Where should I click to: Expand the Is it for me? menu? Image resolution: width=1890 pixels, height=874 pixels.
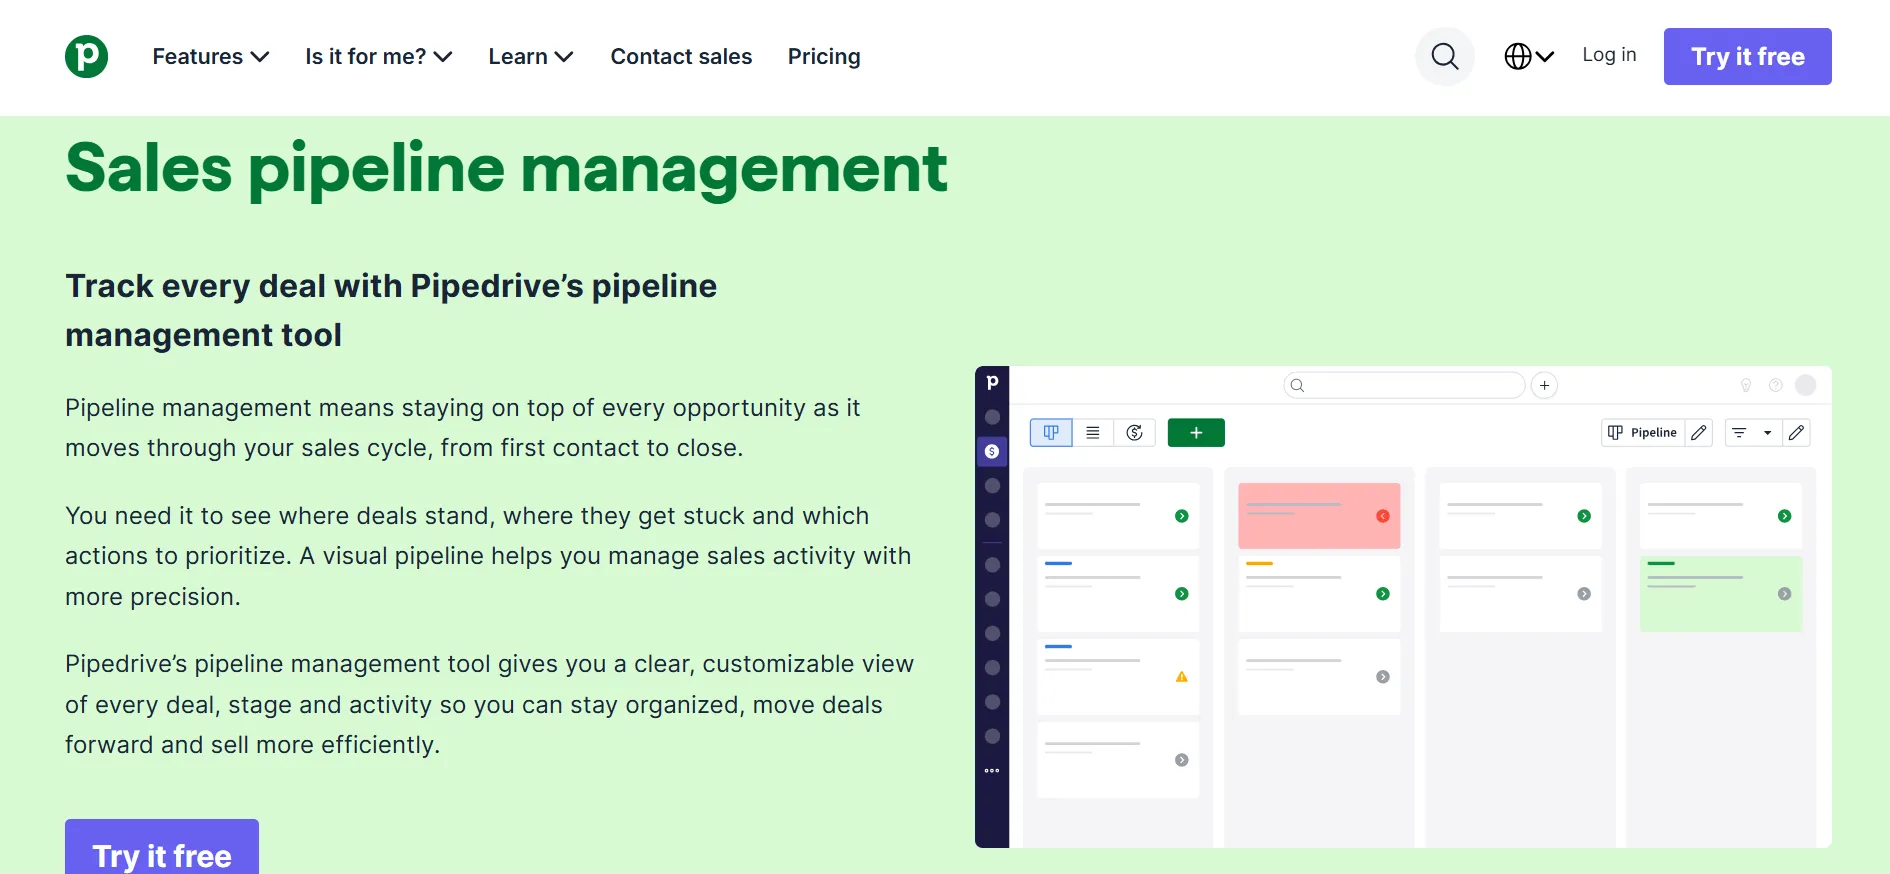coord(378,56)
